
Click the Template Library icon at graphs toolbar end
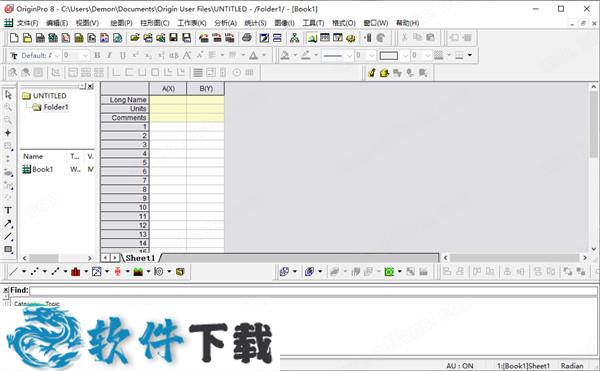[x=180, y=272]
